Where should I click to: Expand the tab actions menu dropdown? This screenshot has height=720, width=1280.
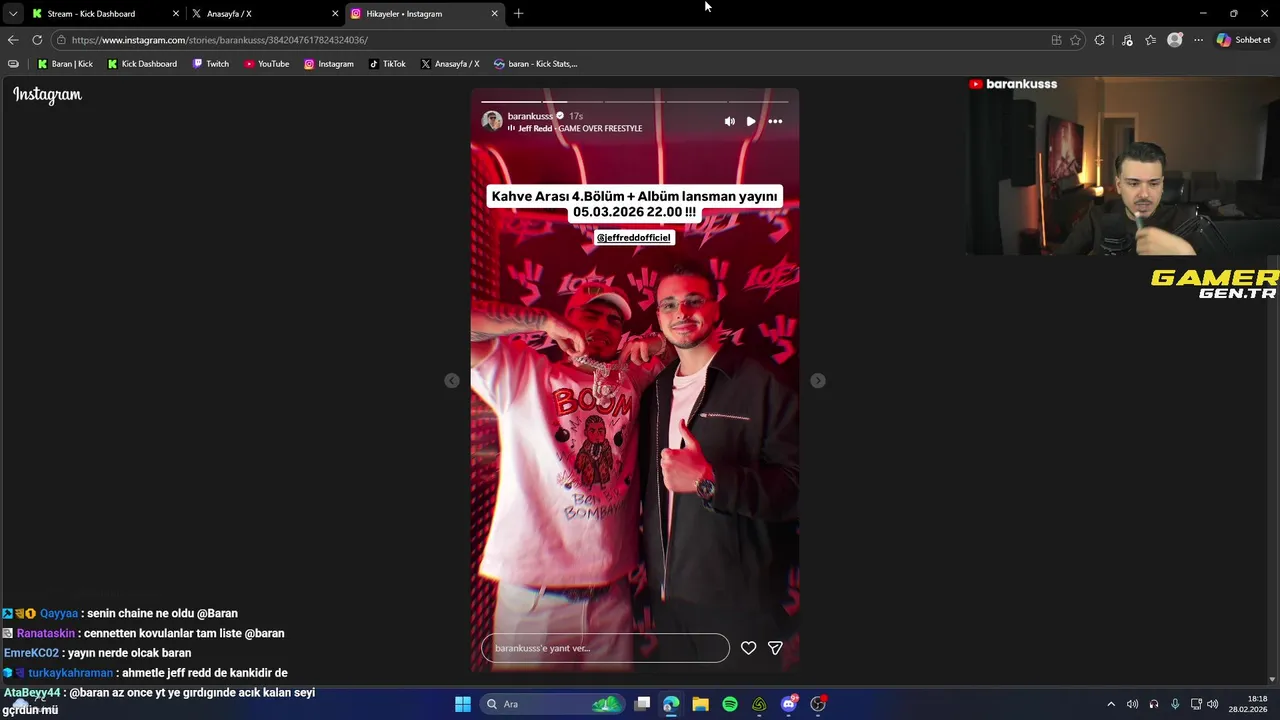click(12, 14)
